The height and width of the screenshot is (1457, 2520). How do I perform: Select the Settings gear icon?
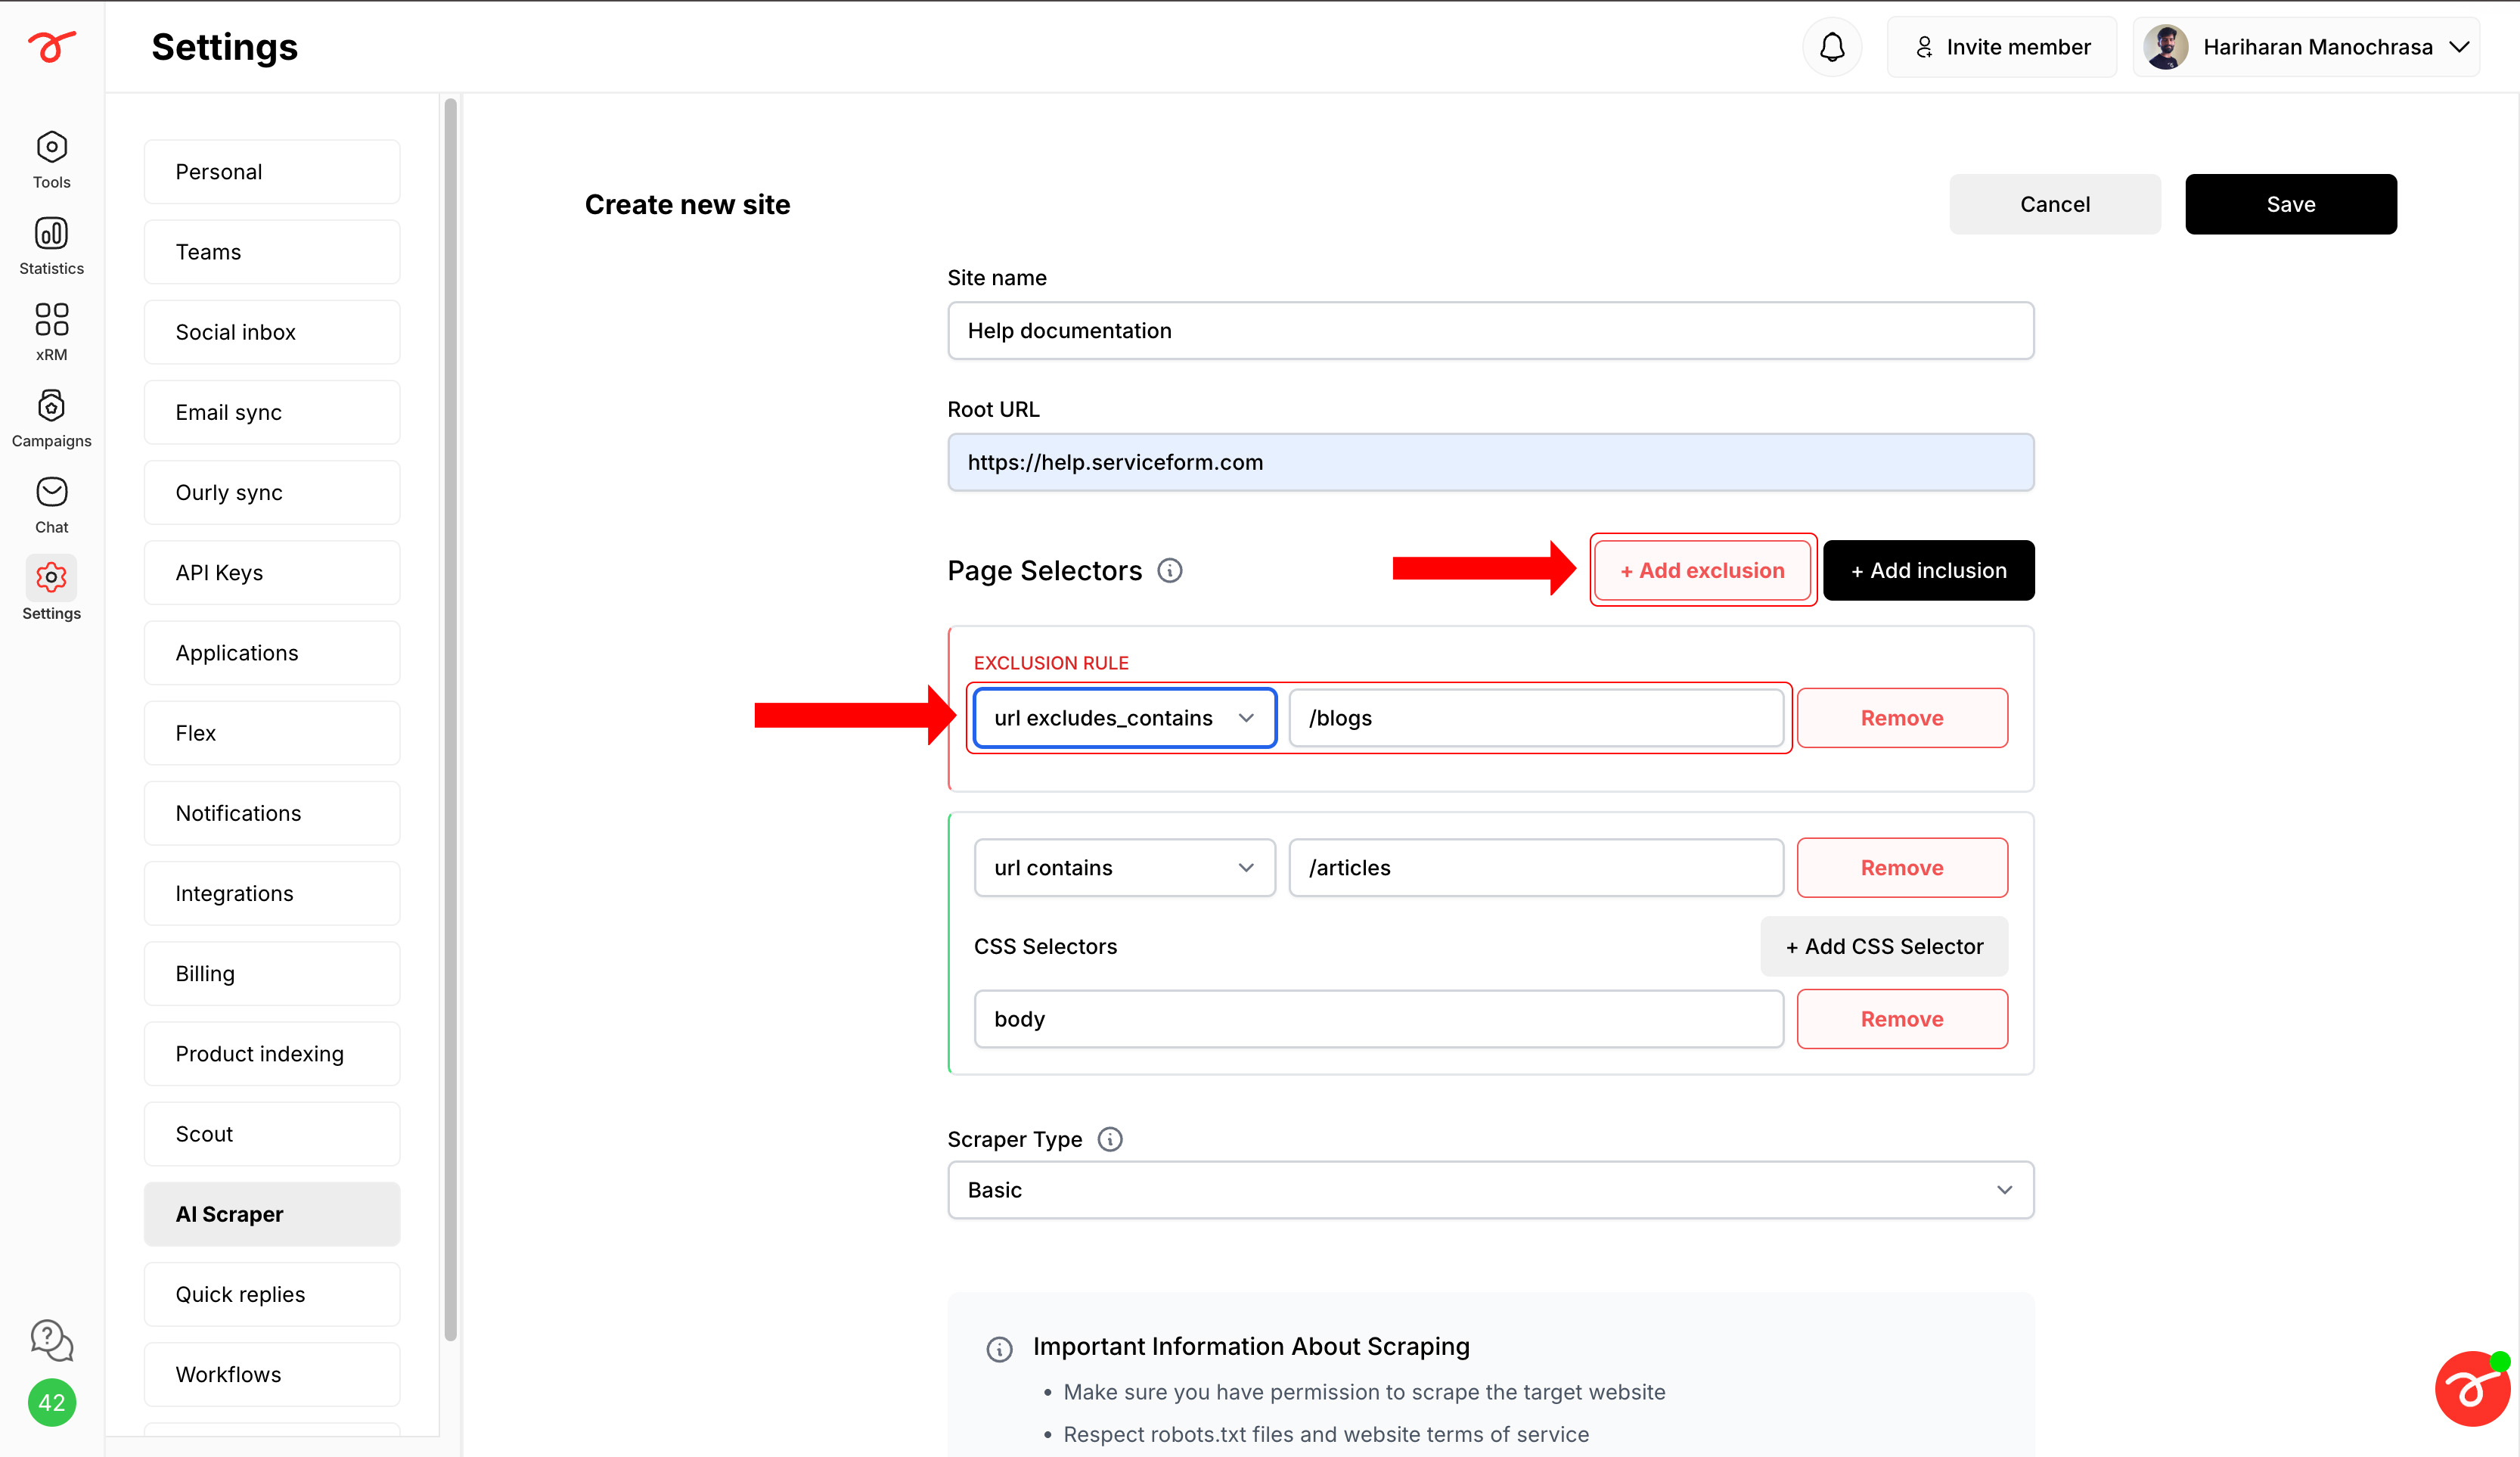(x=51, y=578)
